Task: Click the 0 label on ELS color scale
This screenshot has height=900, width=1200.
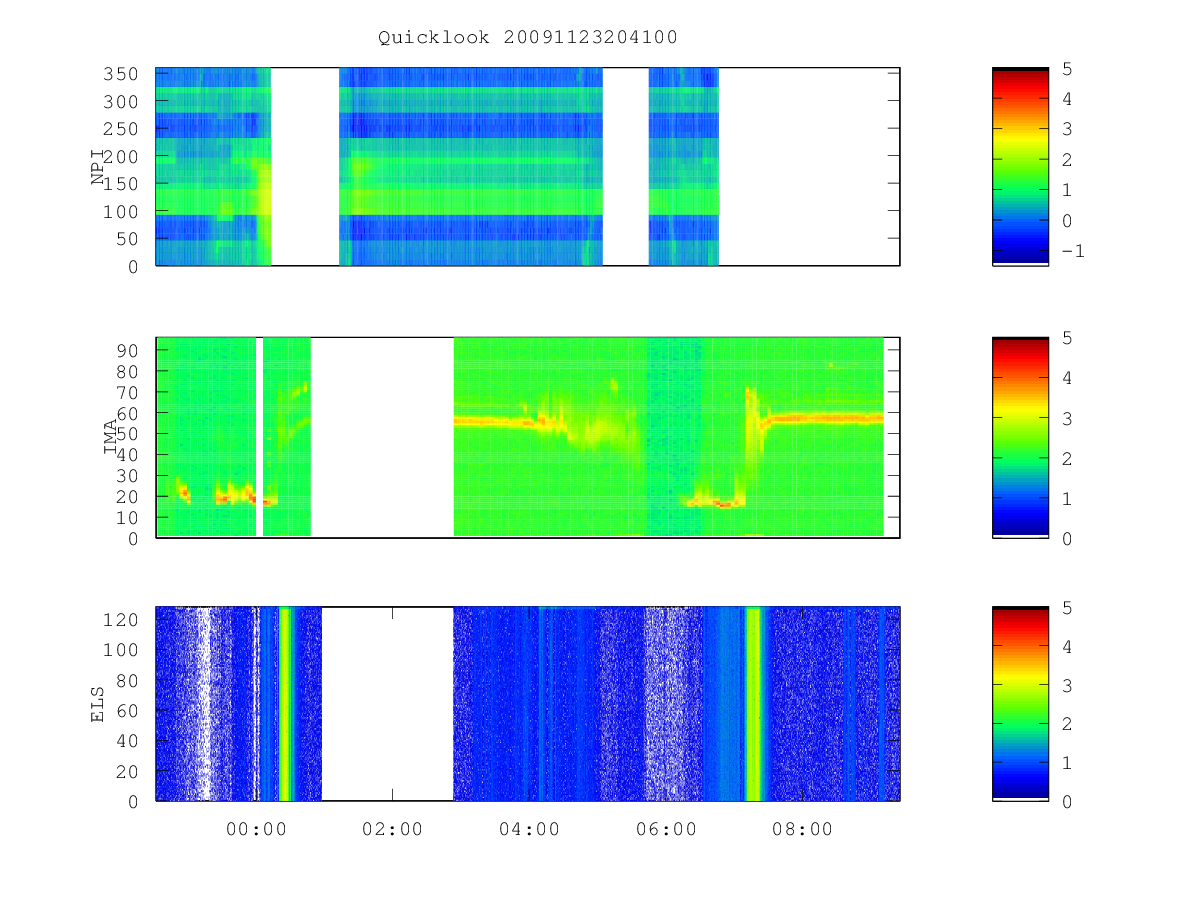Action: point(1067,801)
